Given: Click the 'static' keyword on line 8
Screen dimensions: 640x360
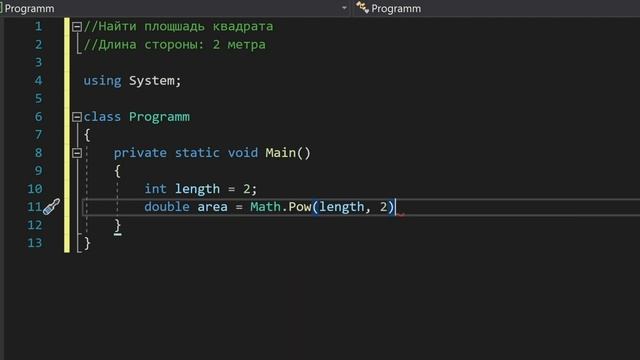Looking at the screenshot, I should coord(197,153).
